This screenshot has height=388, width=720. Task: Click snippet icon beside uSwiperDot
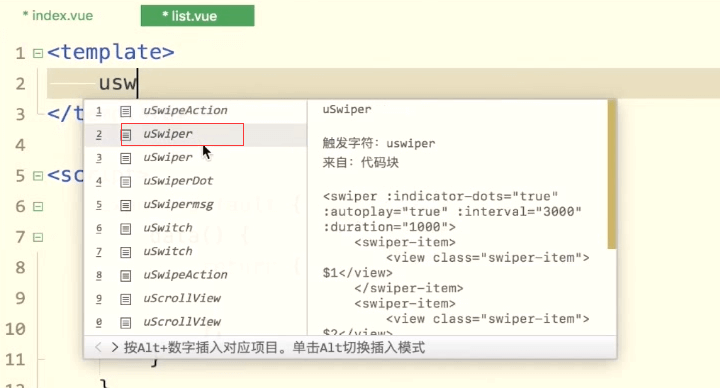125,182
